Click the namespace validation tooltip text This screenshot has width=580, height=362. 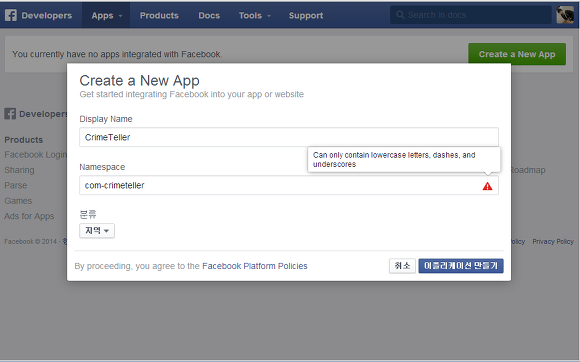(394, 159)
